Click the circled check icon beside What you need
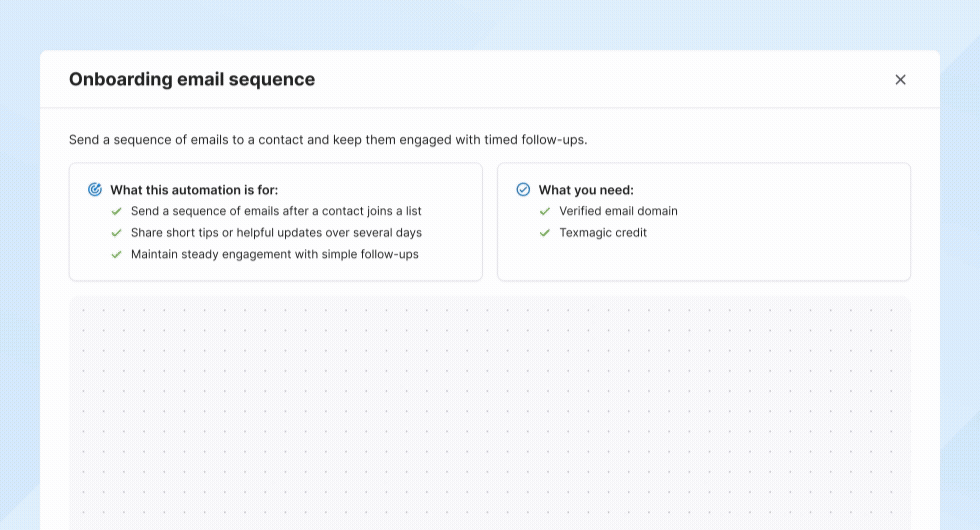Image resolution: width=980 pixels, height=530 pixels. 523,190
